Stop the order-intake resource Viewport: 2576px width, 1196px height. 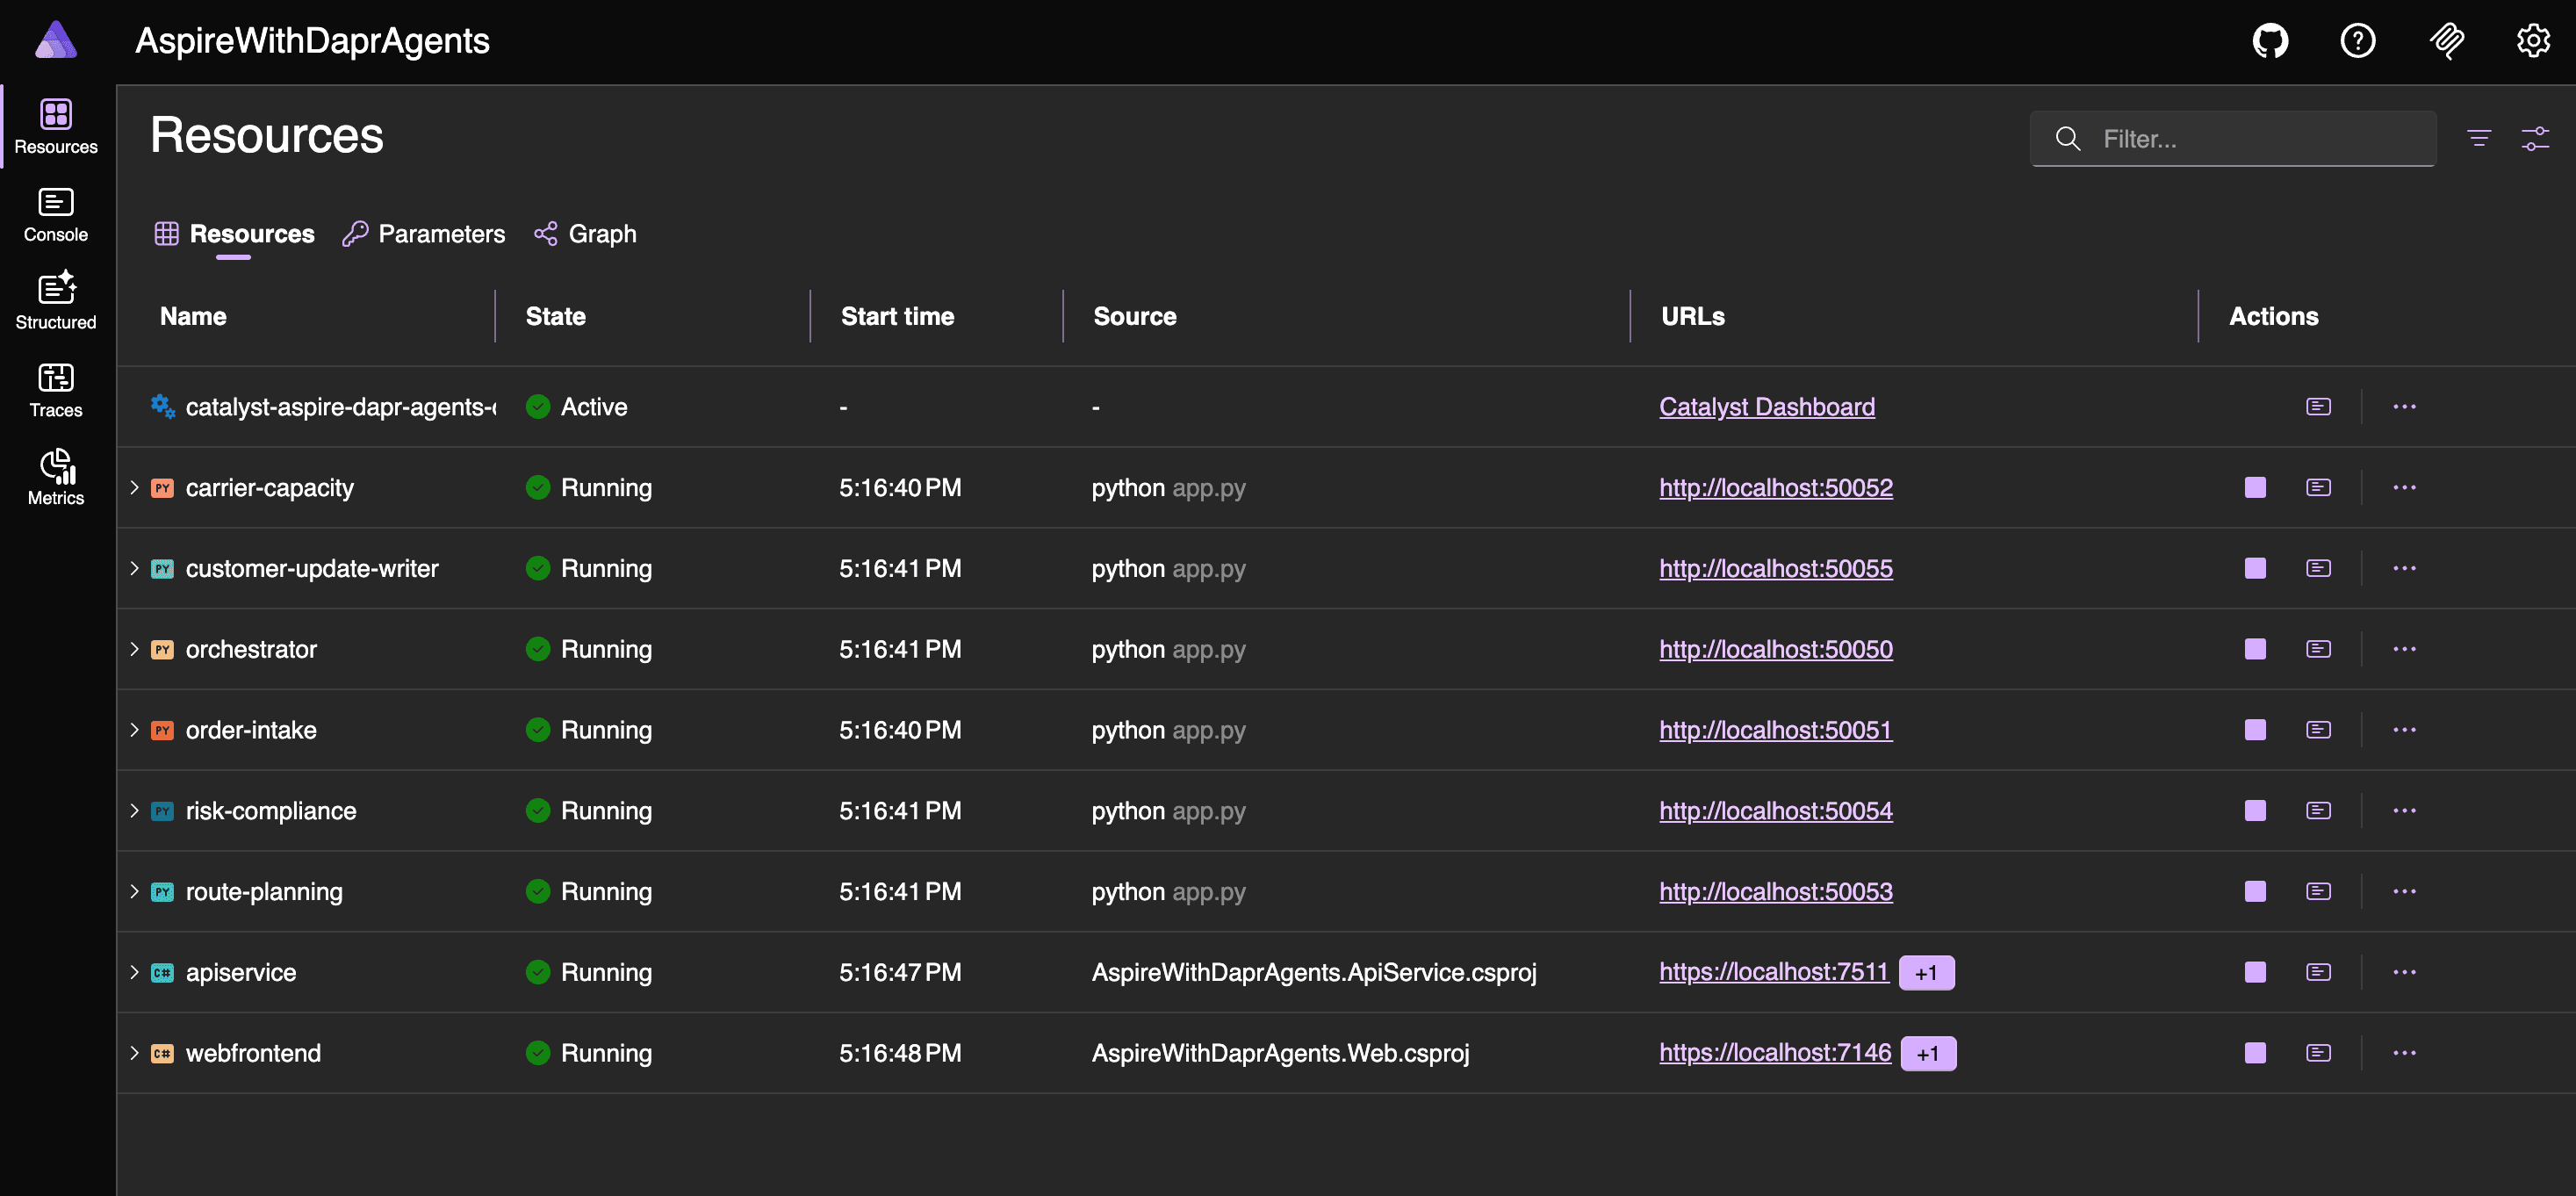[x=2255, y=730]
